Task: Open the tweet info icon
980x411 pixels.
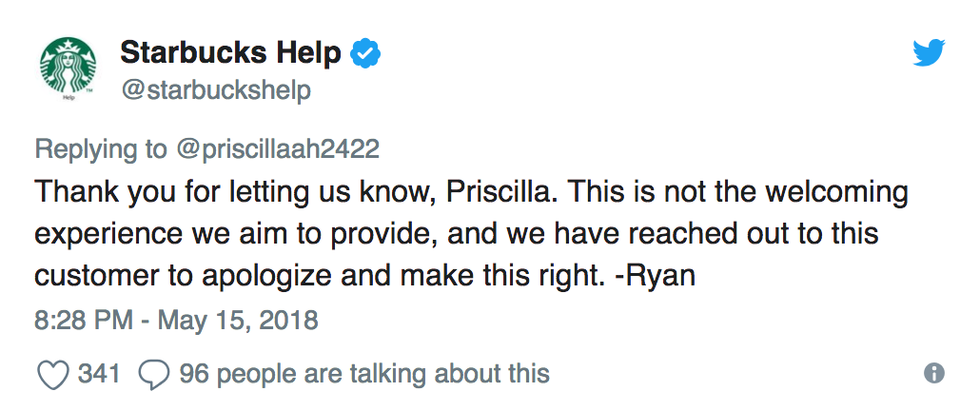Action: [x=934, y=374]
